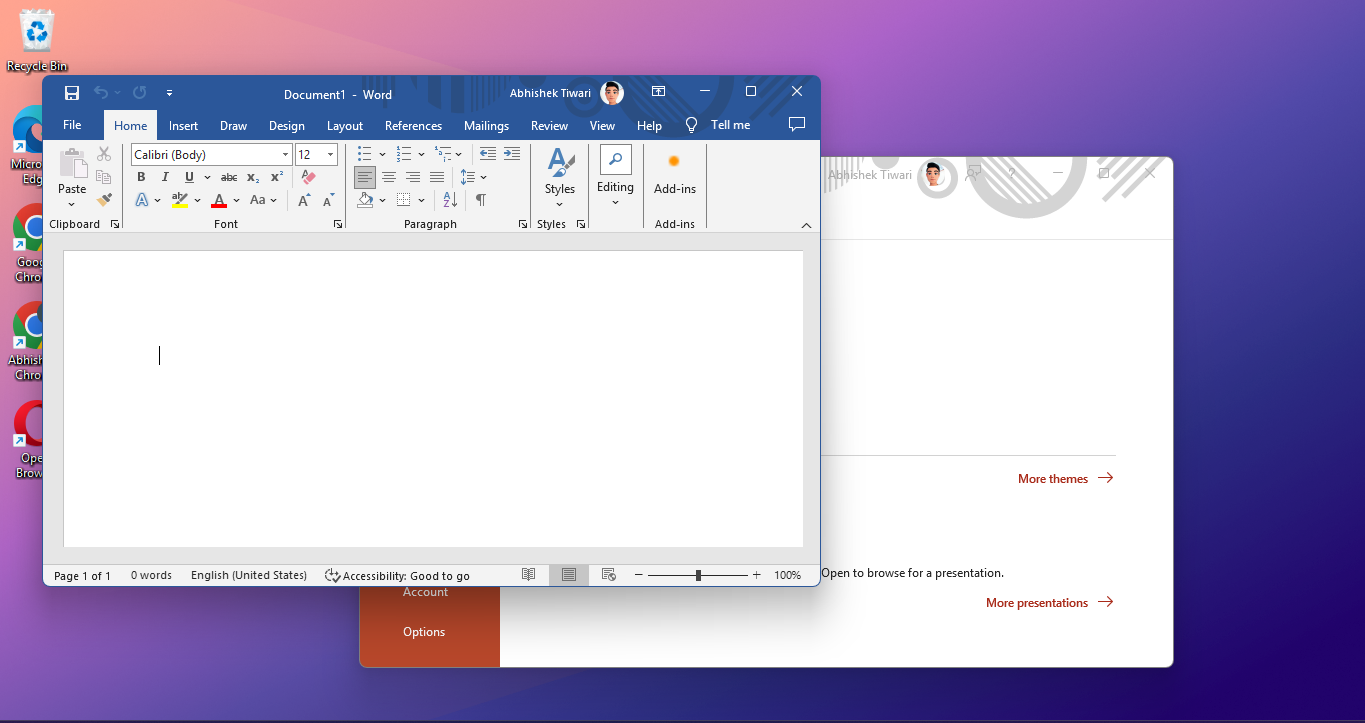Click the Copy icon in Clipboard group
The height and width of the screenshot is (723, 1365).
[104, 177]
